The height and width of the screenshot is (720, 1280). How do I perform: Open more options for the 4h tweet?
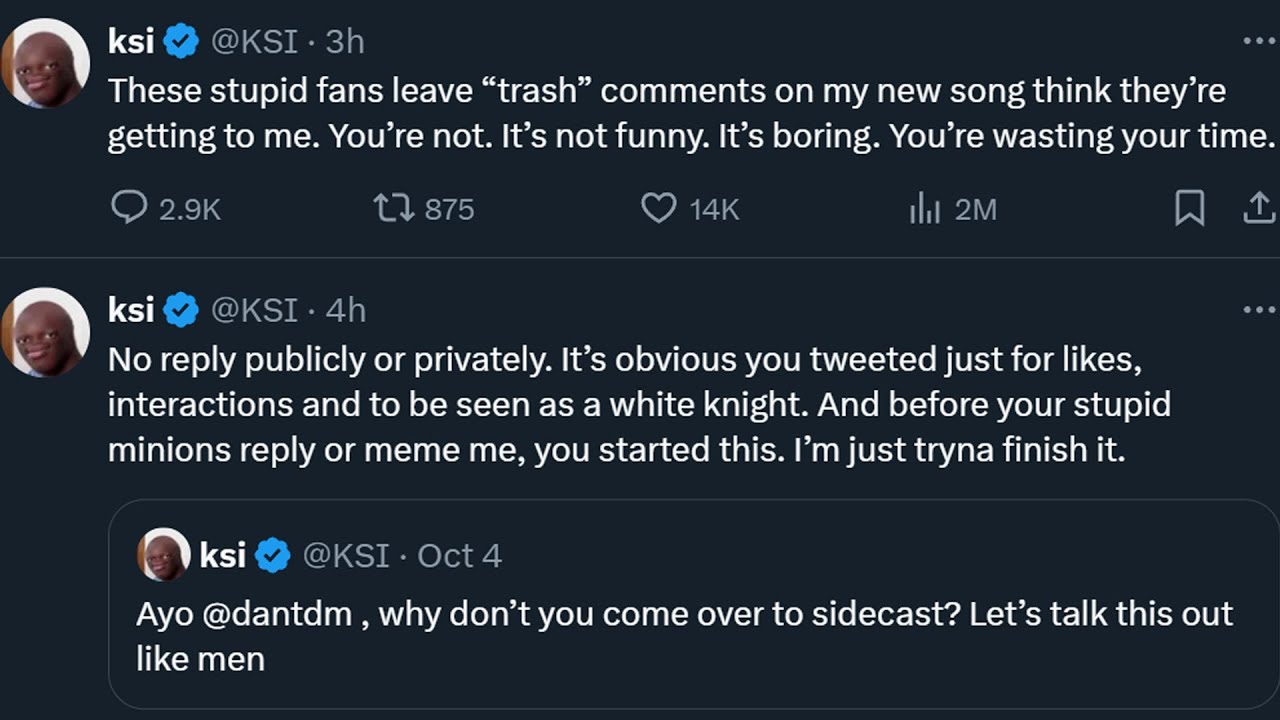[x=1258, y=310]
